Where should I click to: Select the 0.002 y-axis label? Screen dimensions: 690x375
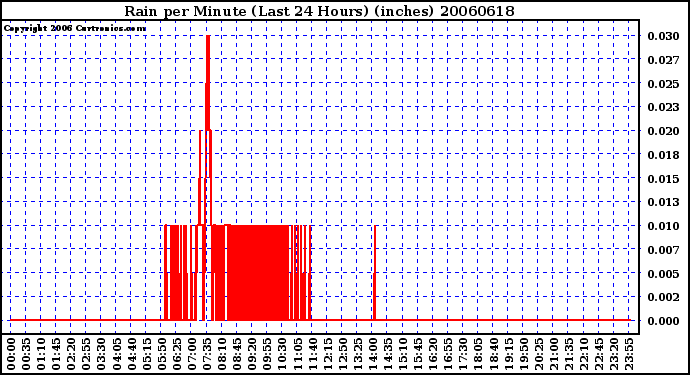click(x=663, y=297)
